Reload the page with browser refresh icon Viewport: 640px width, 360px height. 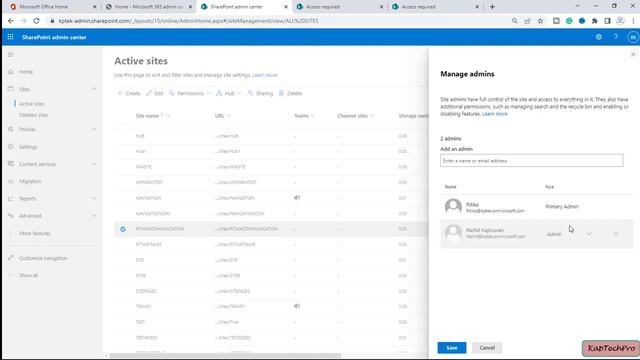pos(36,21)
